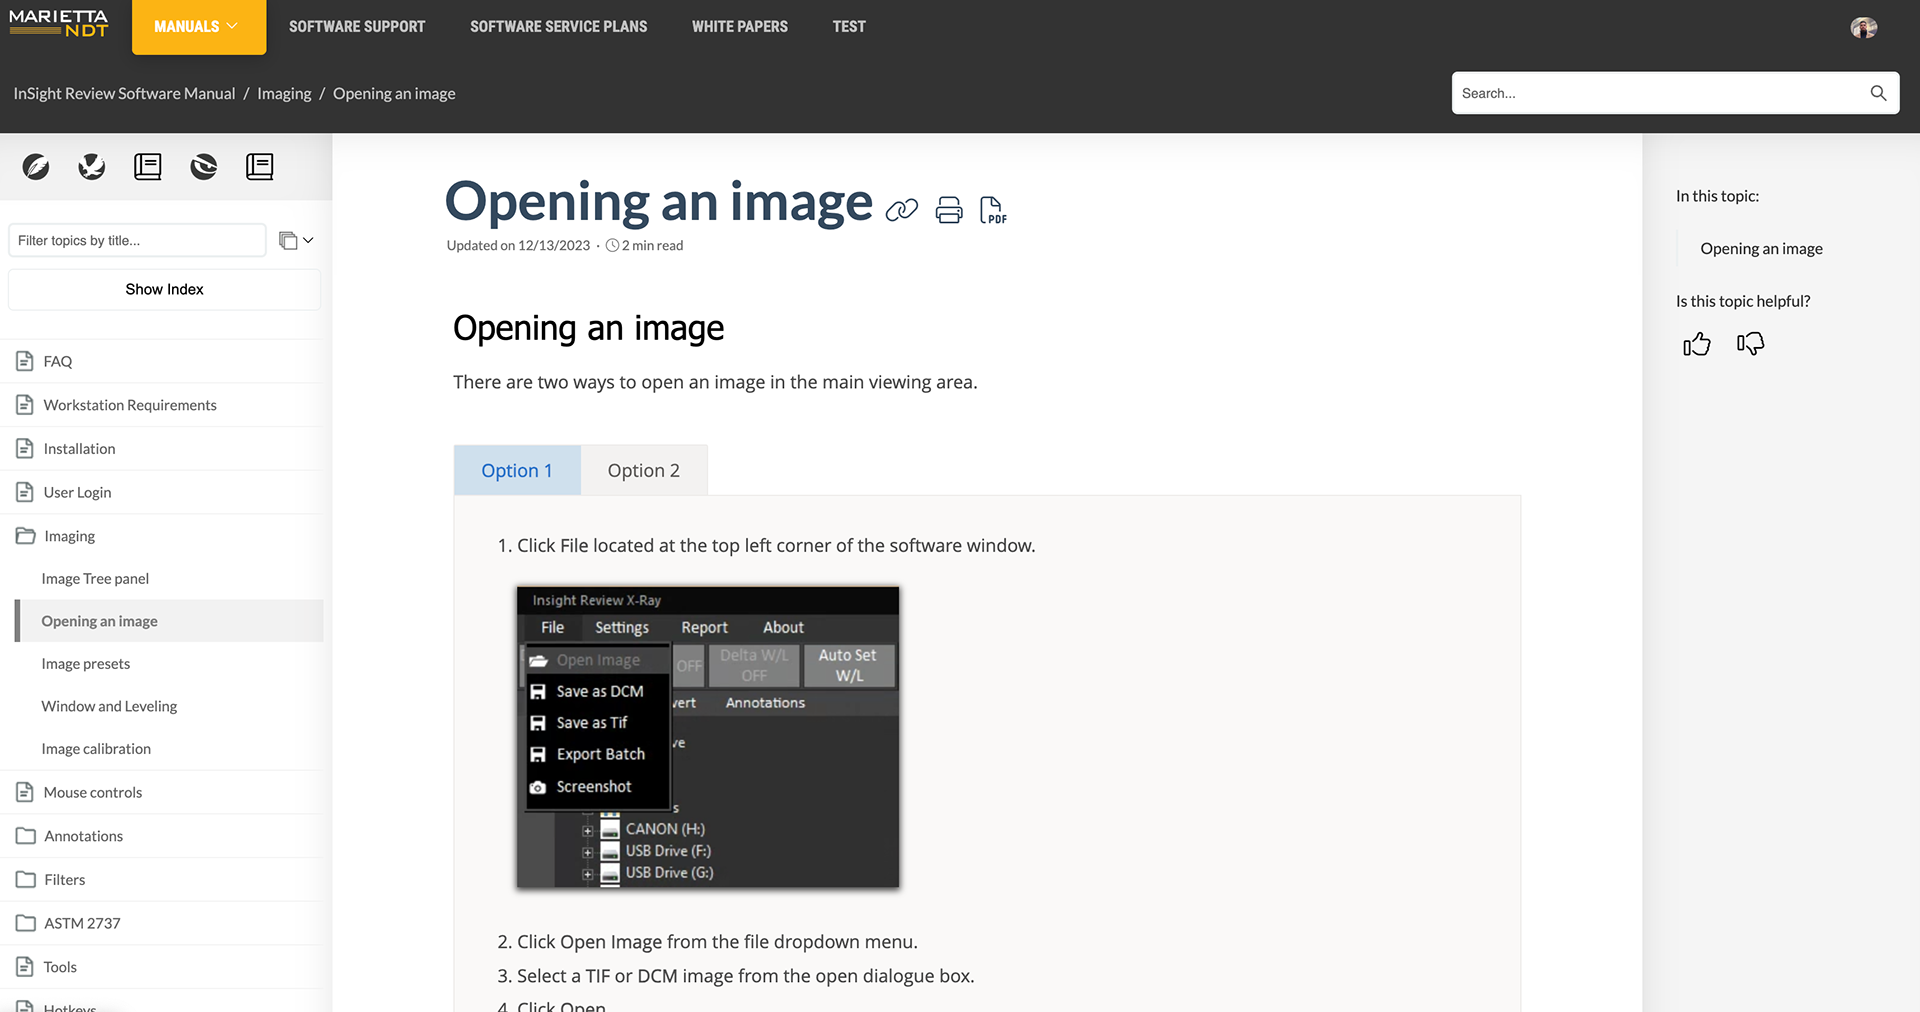The width and height of the screenshot is (1920, 1012).
Task: Select the Option 1 tab
Action: (517, 470)
